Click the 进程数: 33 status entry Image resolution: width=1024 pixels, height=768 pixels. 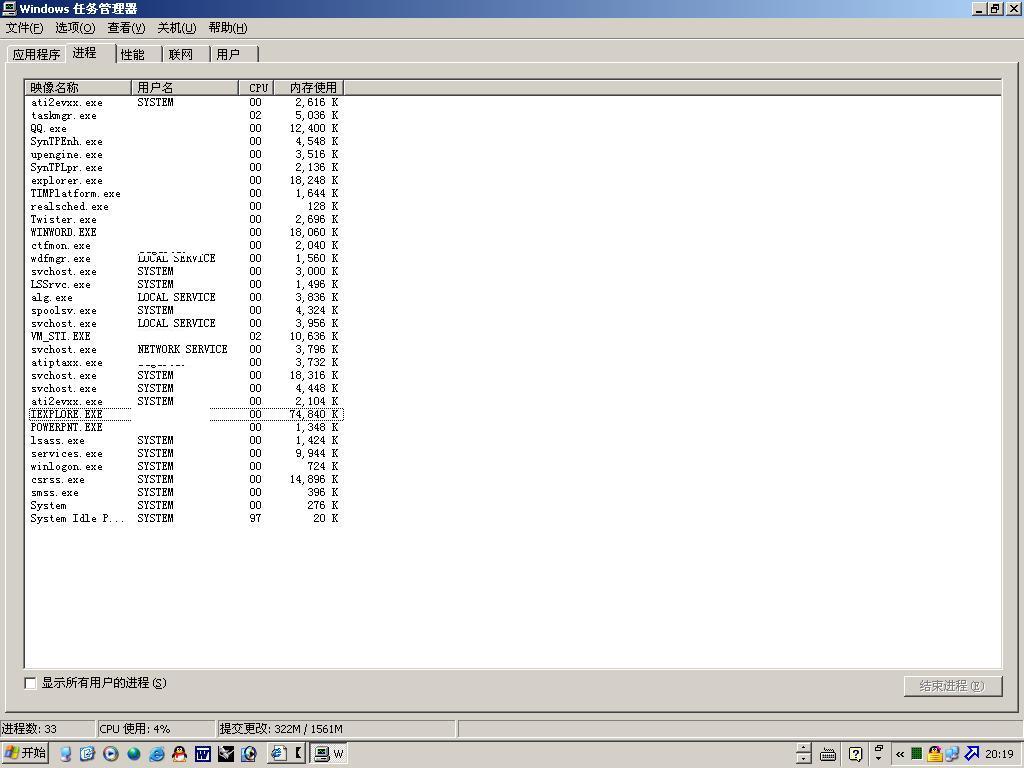click(x=47, y=729)
